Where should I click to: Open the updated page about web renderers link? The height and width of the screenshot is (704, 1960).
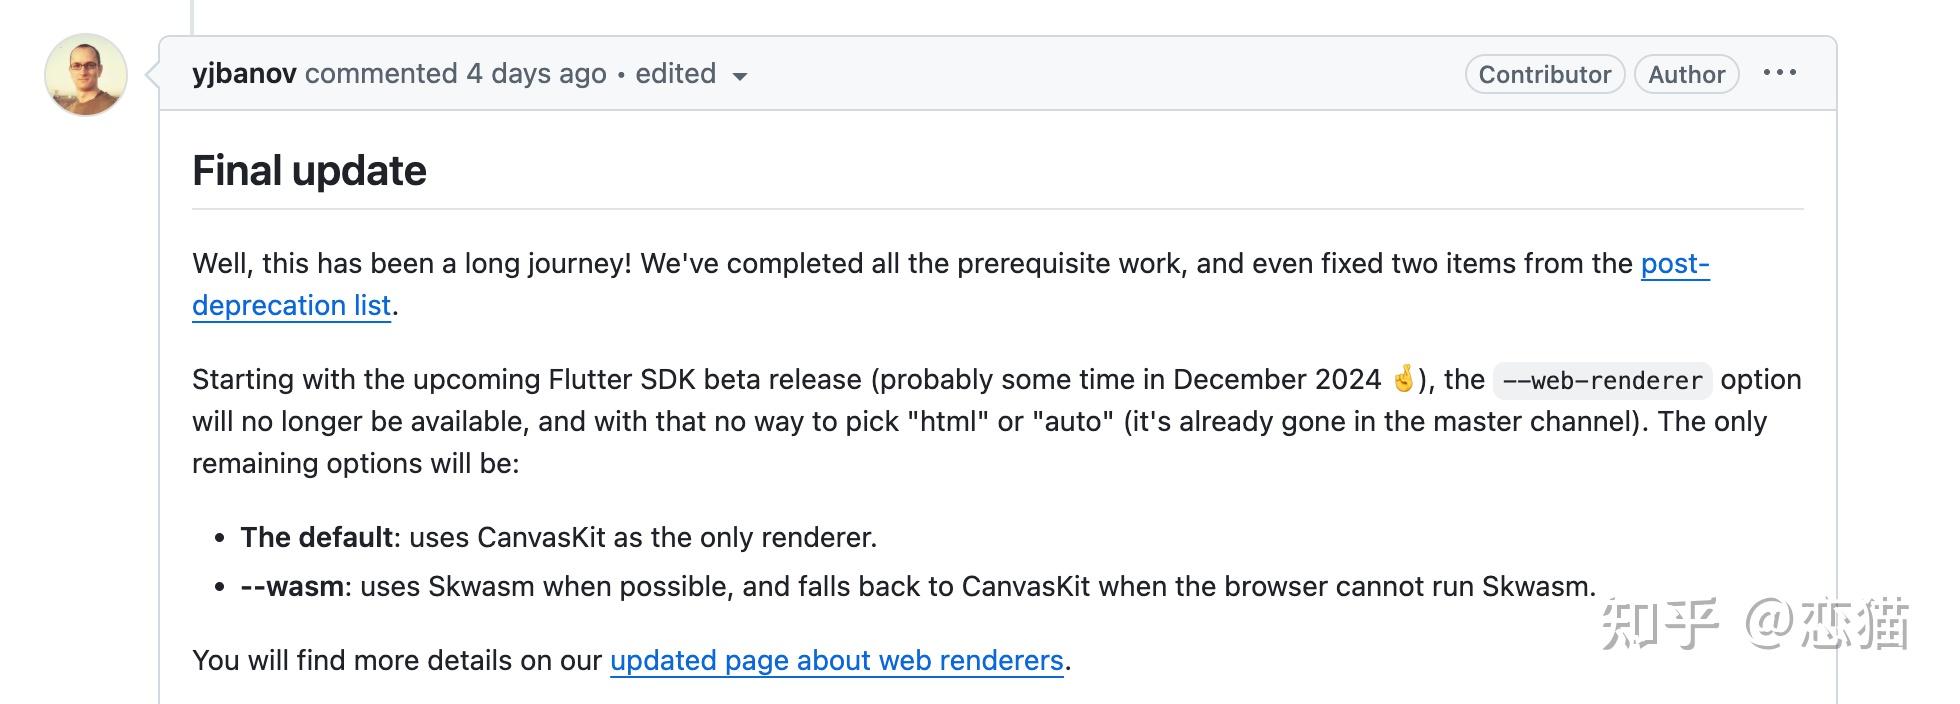coord(836,660)
